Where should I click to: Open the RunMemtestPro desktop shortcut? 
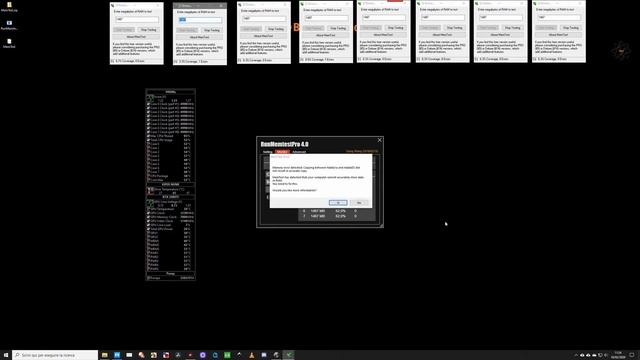(x=9, y=25)
